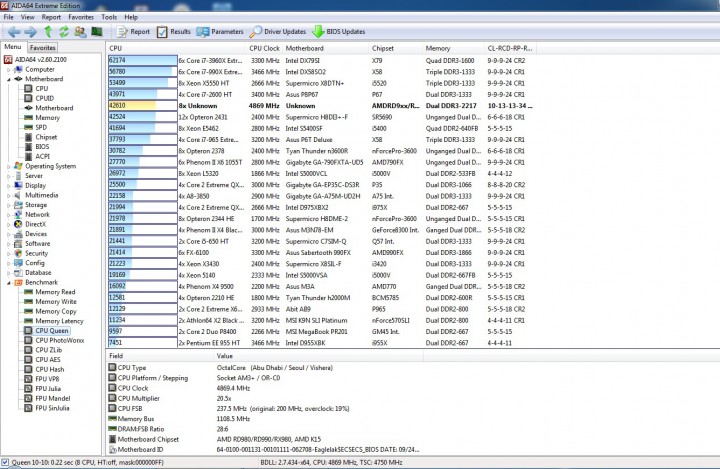Select SPD under Motherboard
This screenshot has width=720, height=469.
click(x=41, y=127)
